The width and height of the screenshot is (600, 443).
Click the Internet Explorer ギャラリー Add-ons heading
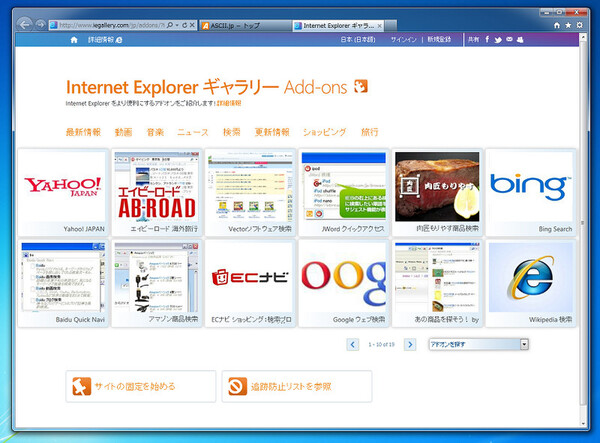[x=207, y=87]
